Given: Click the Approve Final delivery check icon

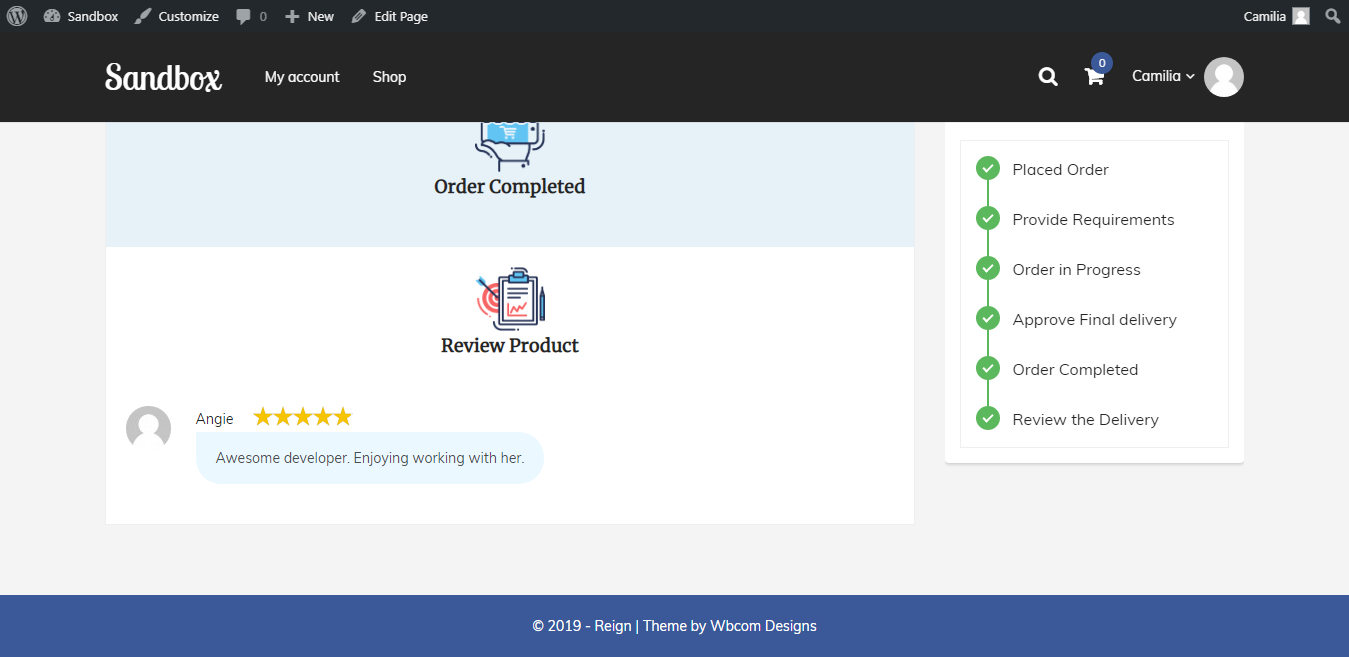Looking at the screenshot, I should pyautogui.click(x=988, y=318).
